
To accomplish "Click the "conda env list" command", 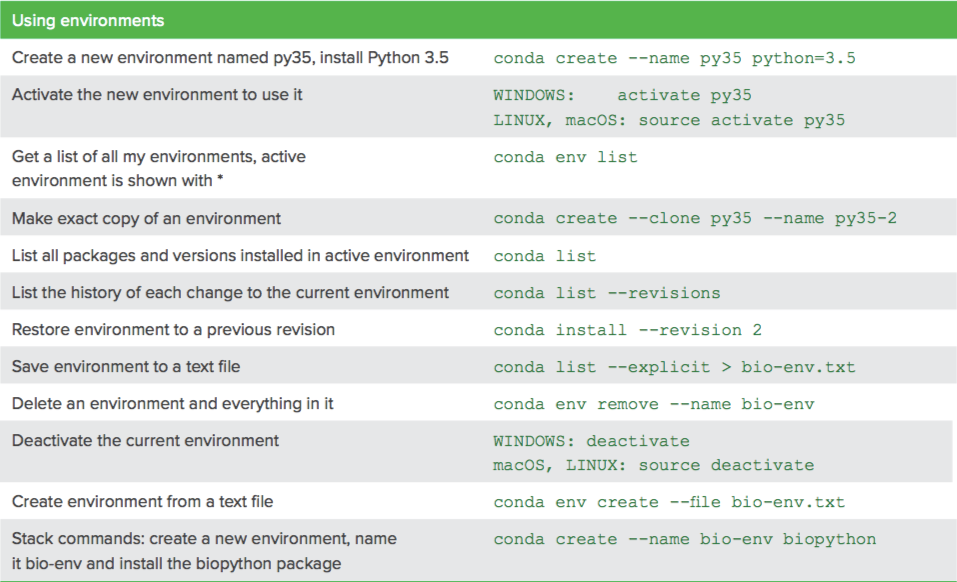I will point(565,157).
